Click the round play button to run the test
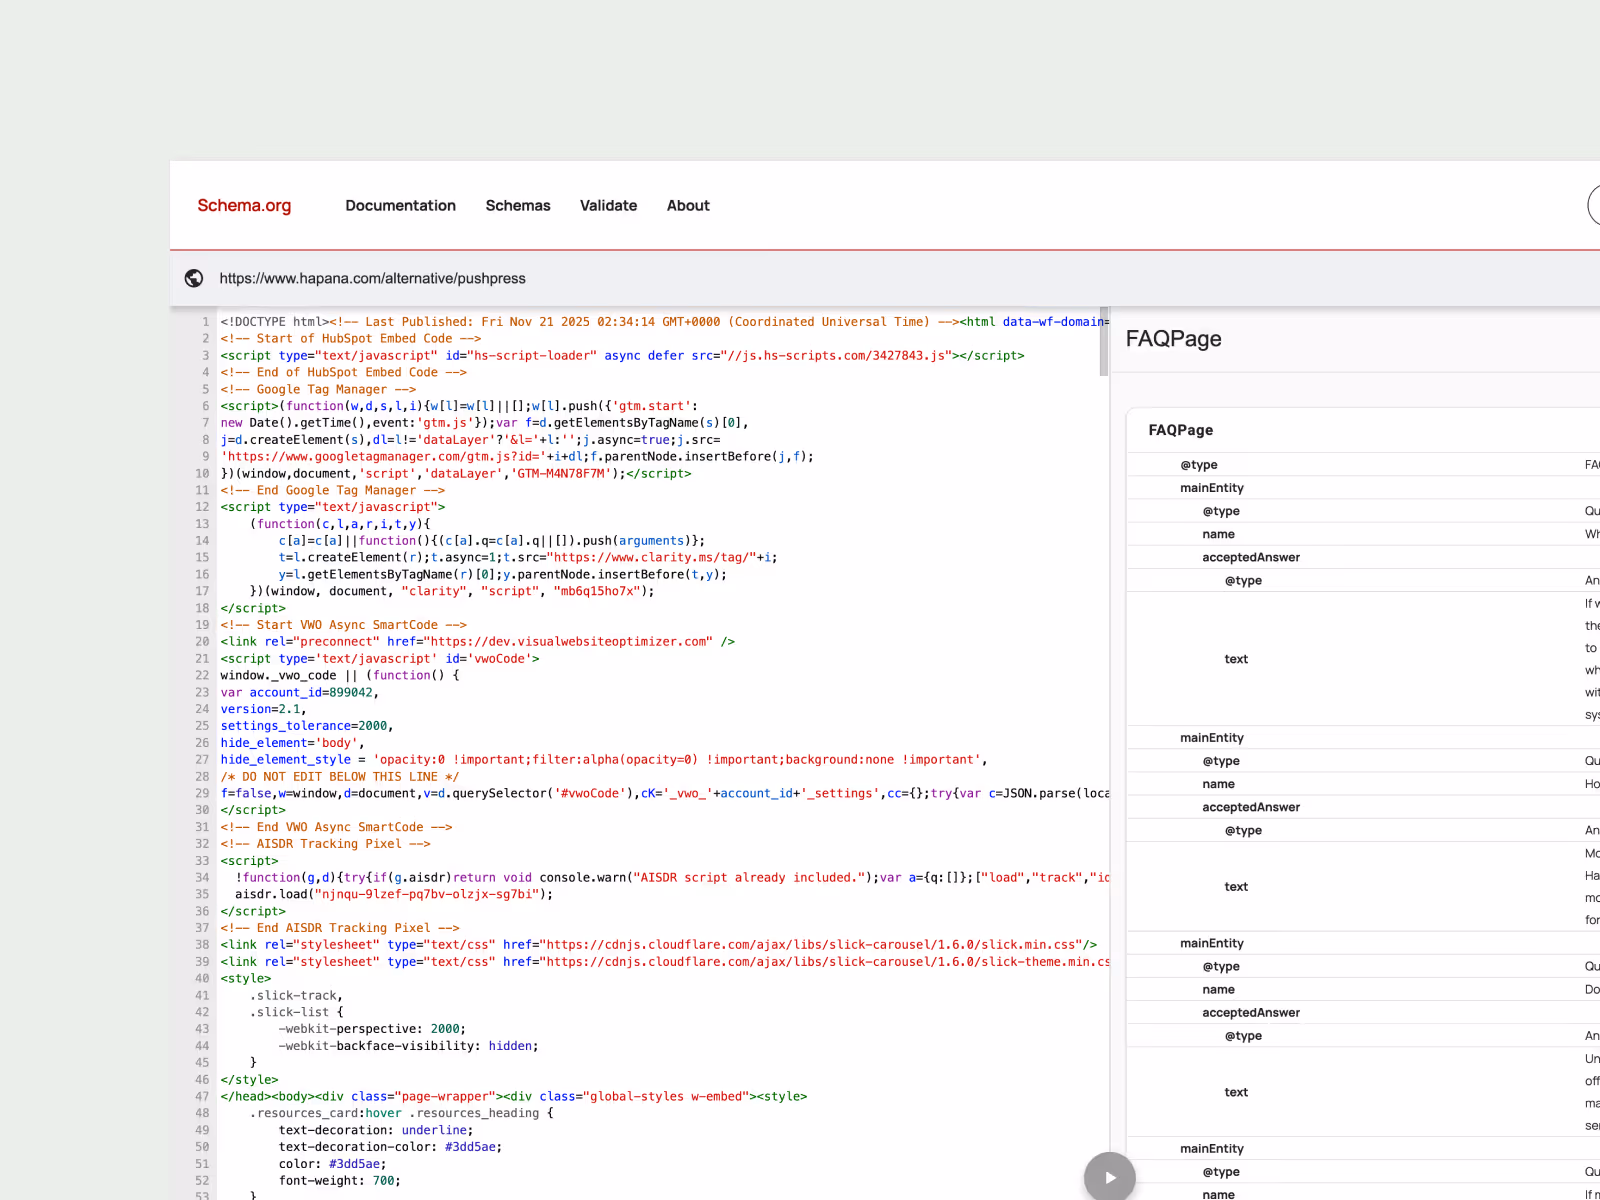Screen dimensions: 1600x1200 [1110, 1177]
